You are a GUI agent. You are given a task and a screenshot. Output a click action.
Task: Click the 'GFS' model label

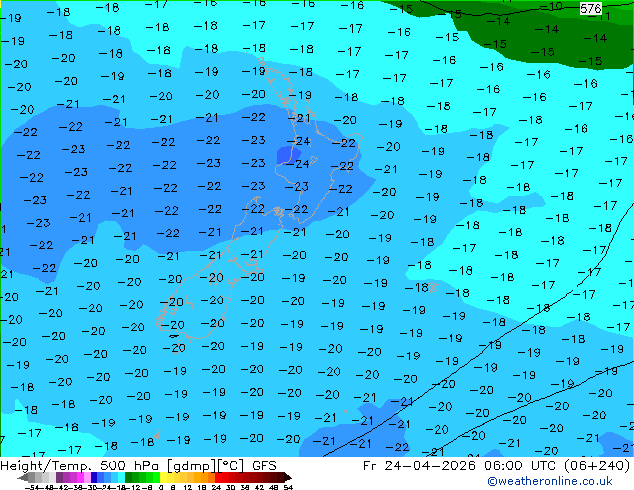[x=264, y=466]
